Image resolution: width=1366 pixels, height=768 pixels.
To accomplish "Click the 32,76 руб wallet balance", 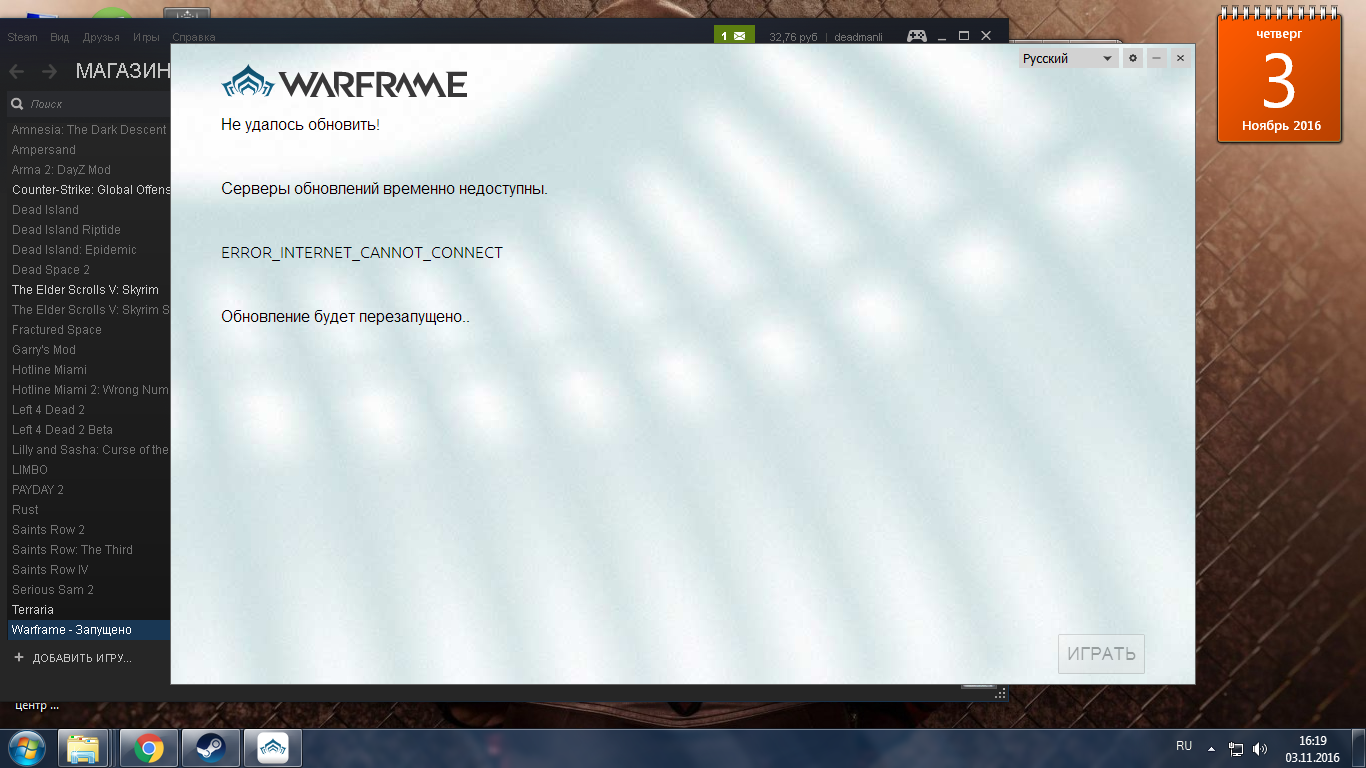I will (793, 37).
